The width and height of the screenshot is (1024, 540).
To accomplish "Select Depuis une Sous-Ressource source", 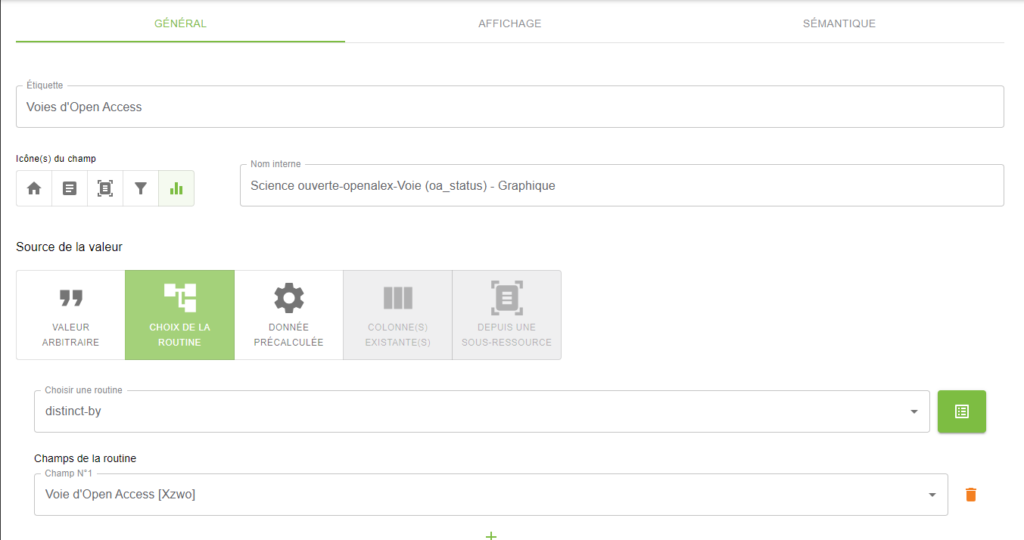I will click(x=507, y=315).
